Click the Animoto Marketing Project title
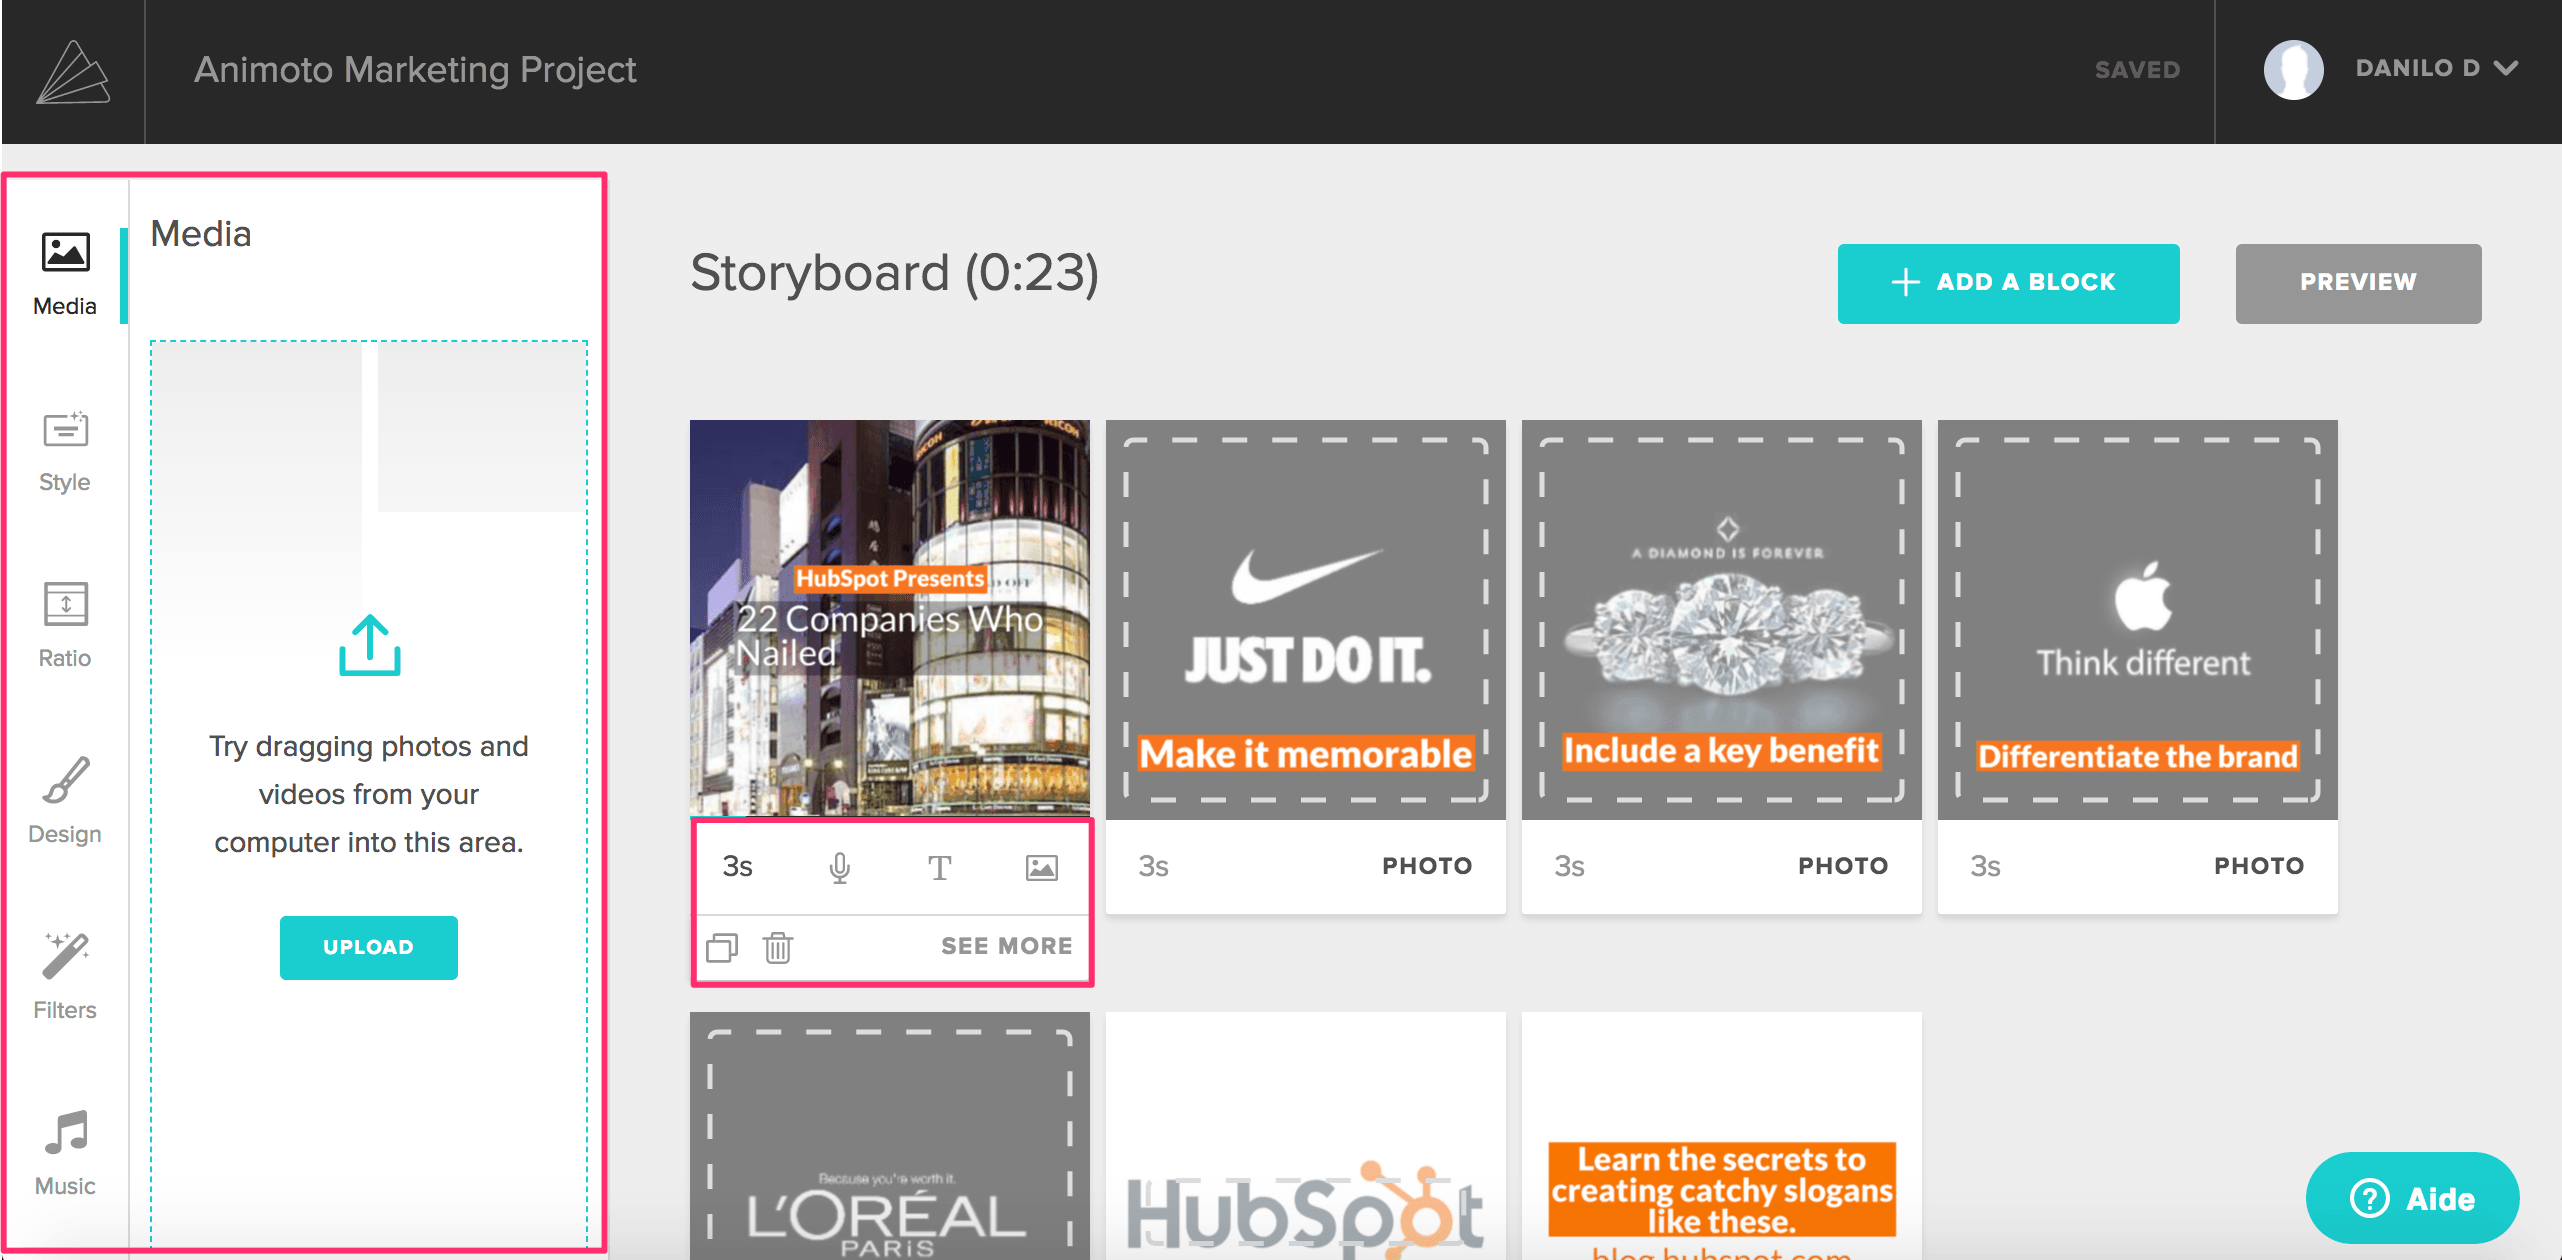This screenshot has width=2562, height=1260. (x=415, y=70)
